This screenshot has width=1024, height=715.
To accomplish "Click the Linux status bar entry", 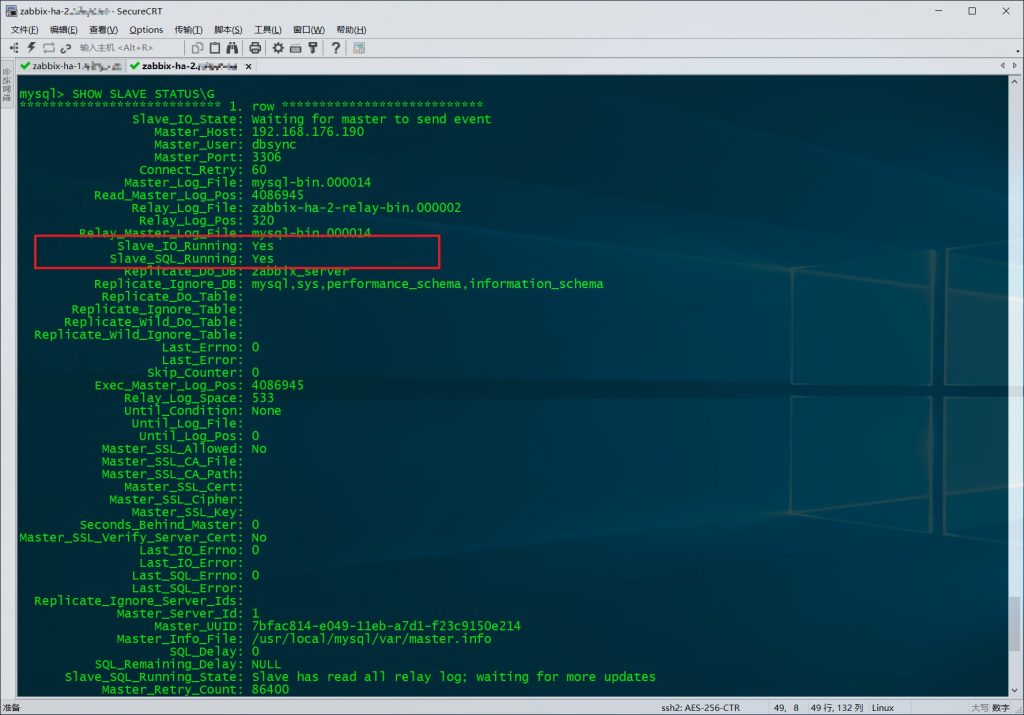I will (882, 708).
